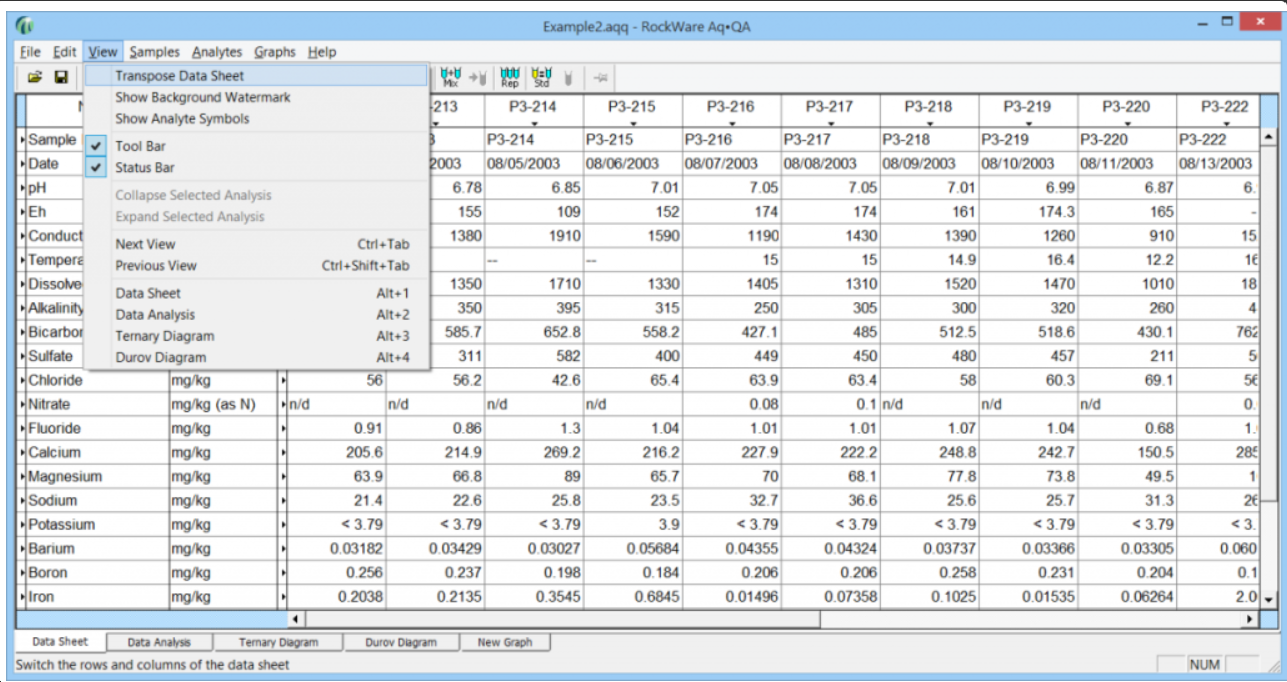Click the horizontal scrollbar right arrow
Image resolution: width=1287 pixels, height=682 pixels.
[x=1249, y=620]
